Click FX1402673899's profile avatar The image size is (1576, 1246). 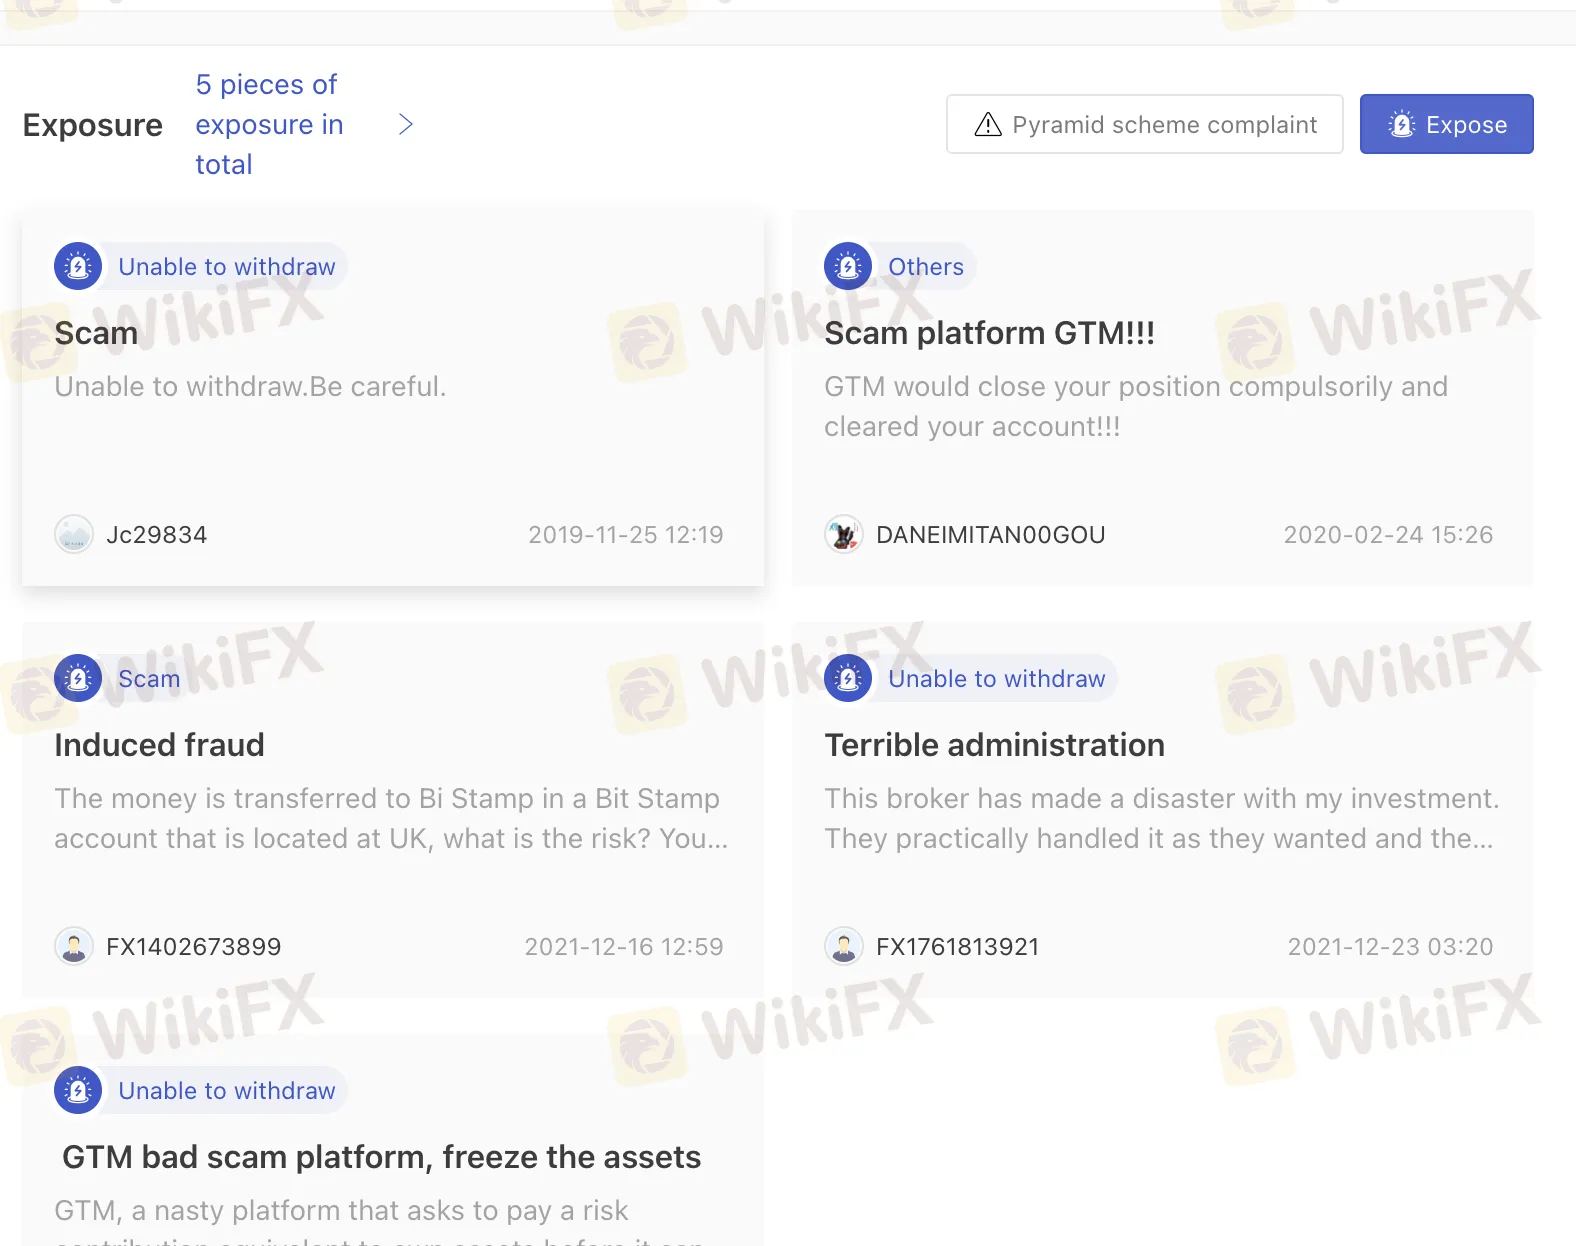coord(74,946)
